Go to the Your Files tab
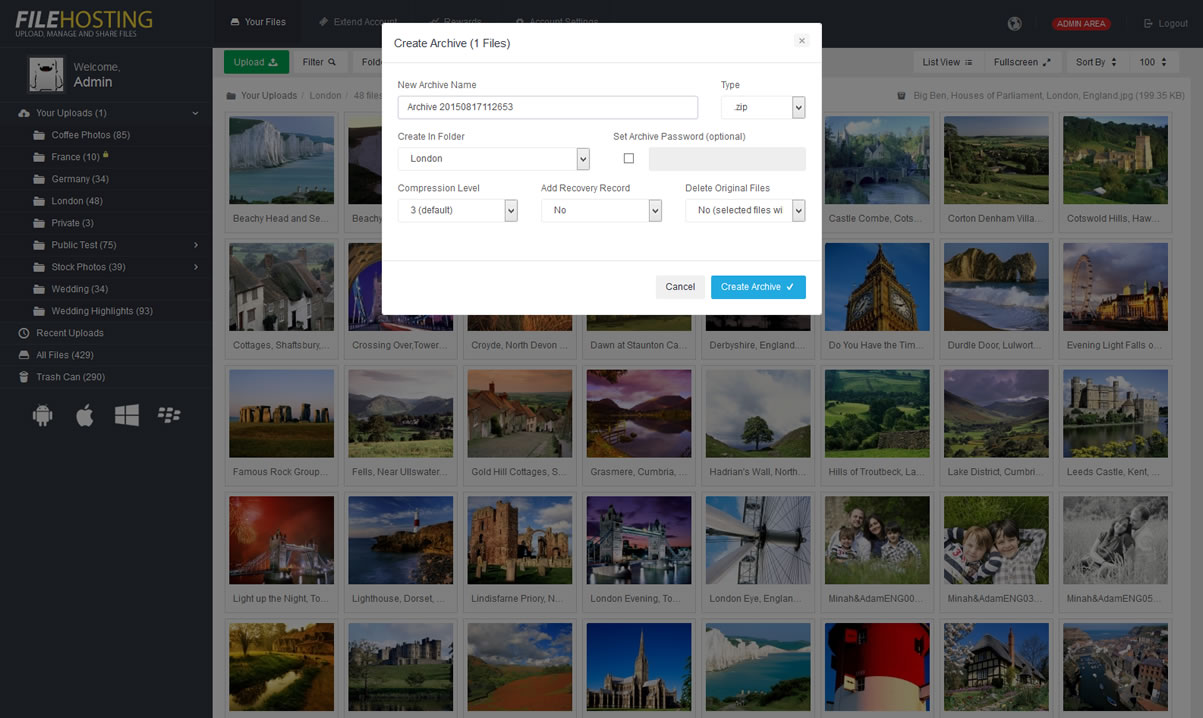1203x718 pixels. click(258, 22)
